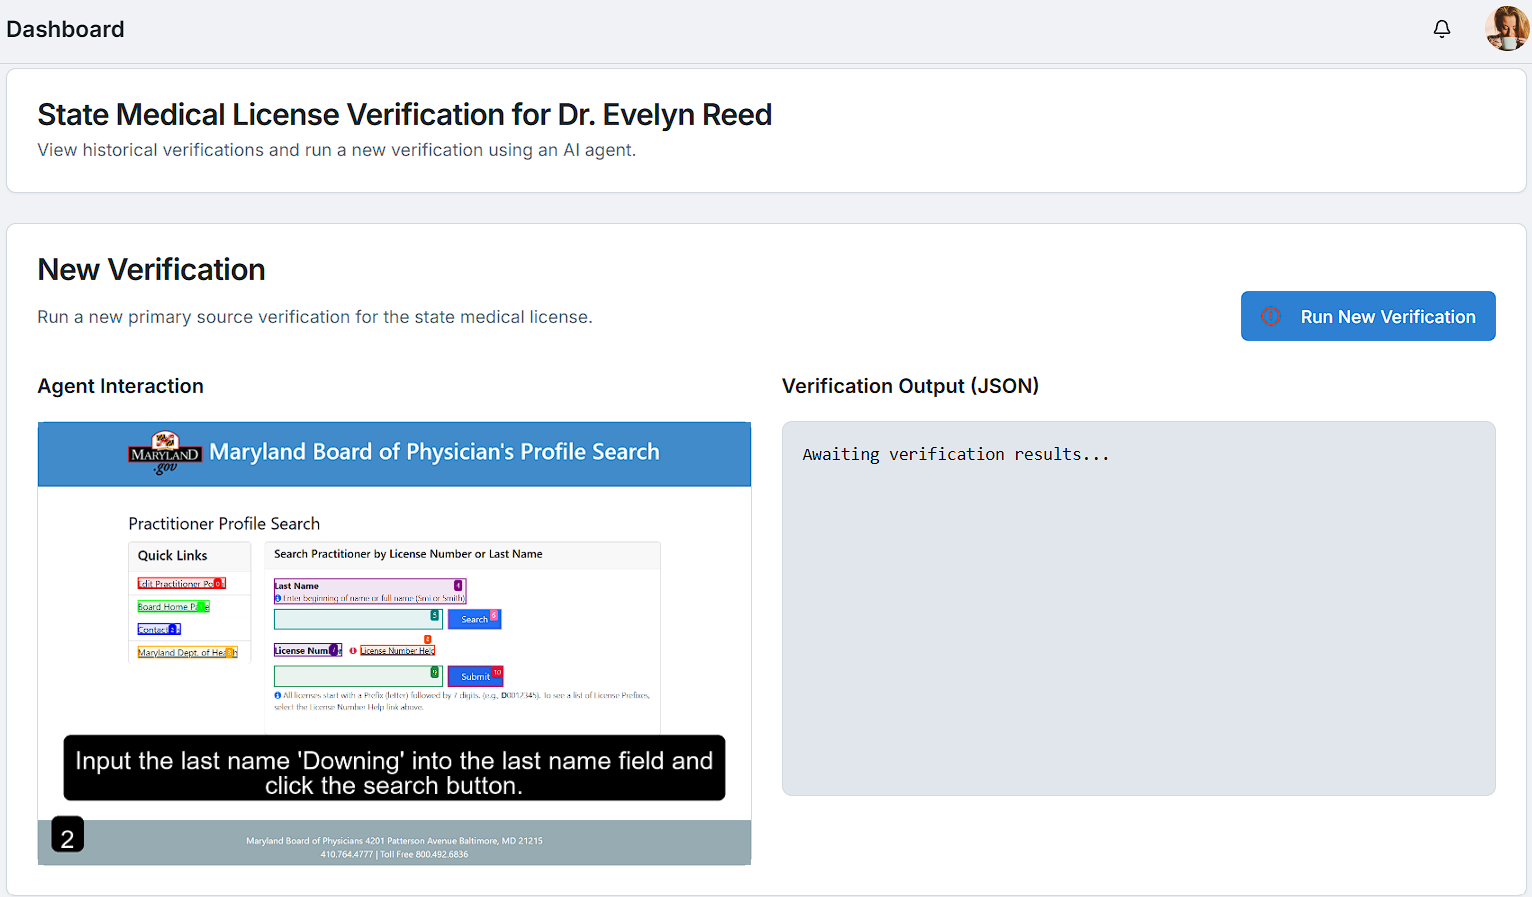Click the Verification Output JSON panel

1138,608
